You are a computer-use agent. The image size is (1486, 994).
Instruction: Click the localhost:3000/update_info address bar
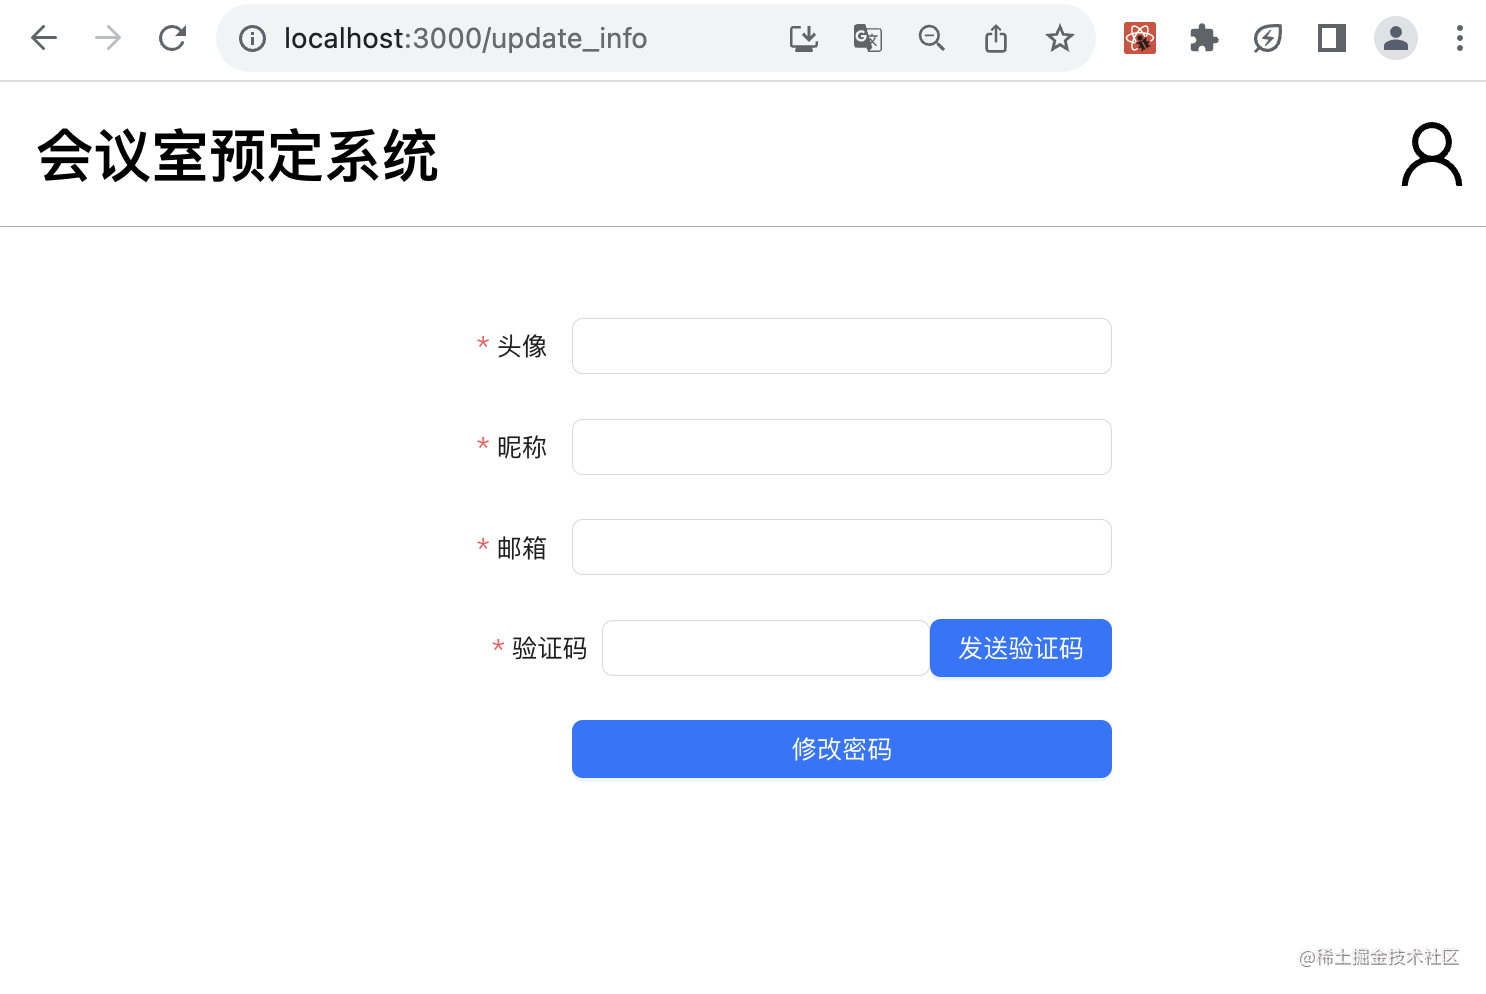click(465, 38)
